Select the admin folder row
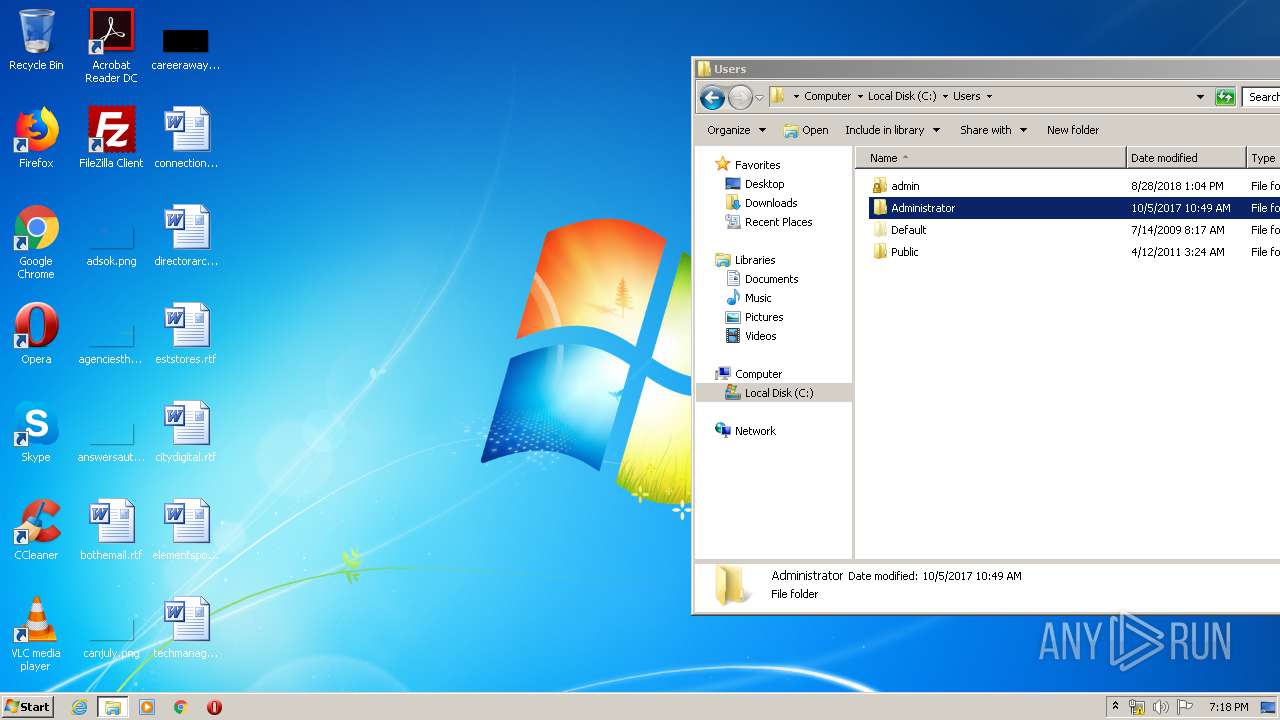1280x720 pixels. pos(1074,186)
